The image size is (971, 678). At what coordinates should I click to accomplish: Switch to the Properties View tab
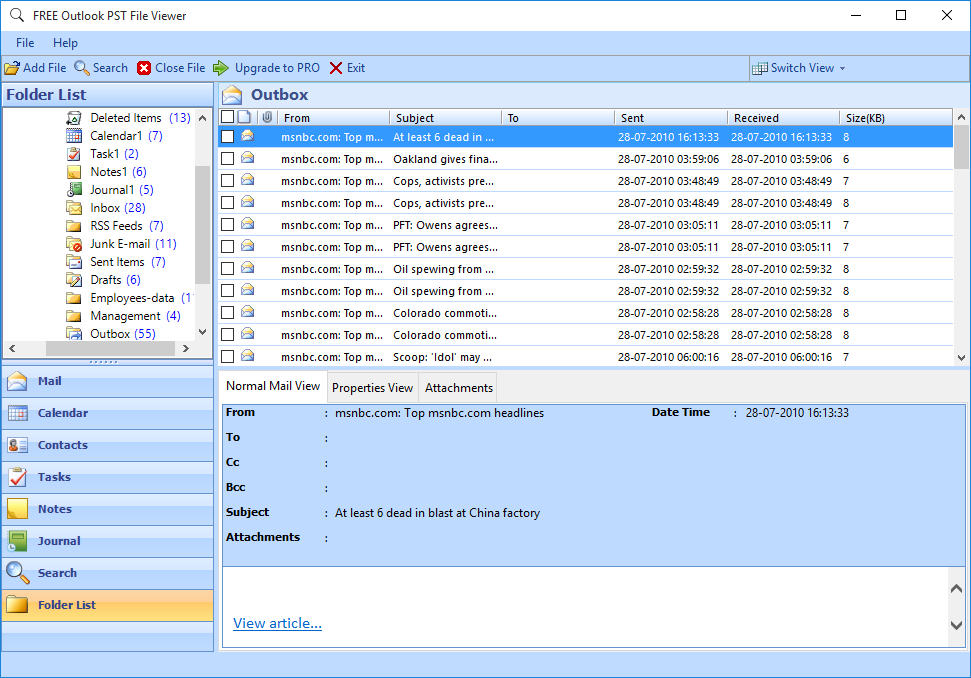[x=372, y=387]
